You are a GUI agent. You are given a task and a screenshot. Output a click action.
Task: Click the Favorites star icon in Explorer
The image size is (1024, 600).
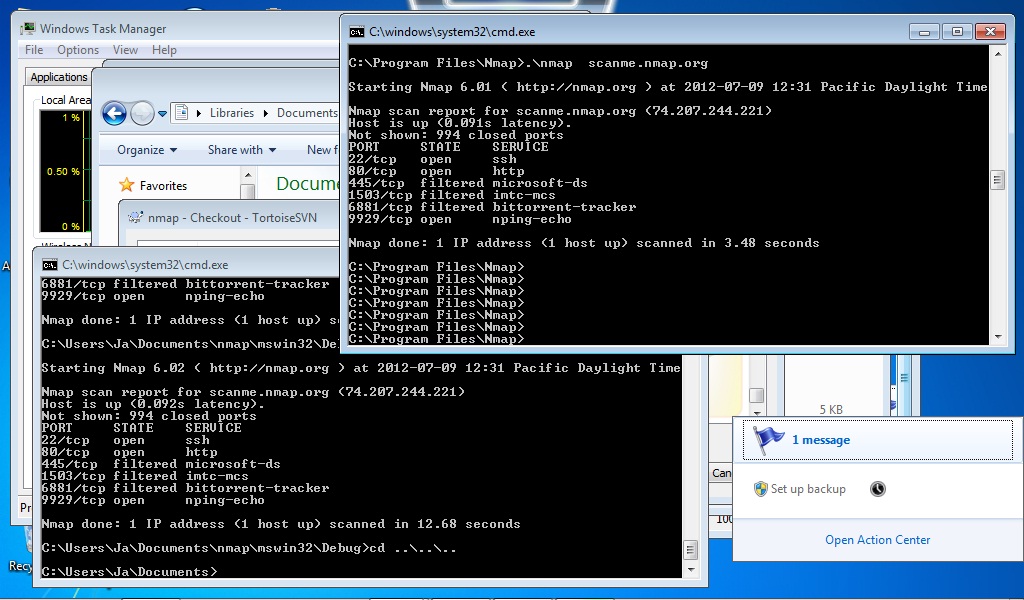126,185
